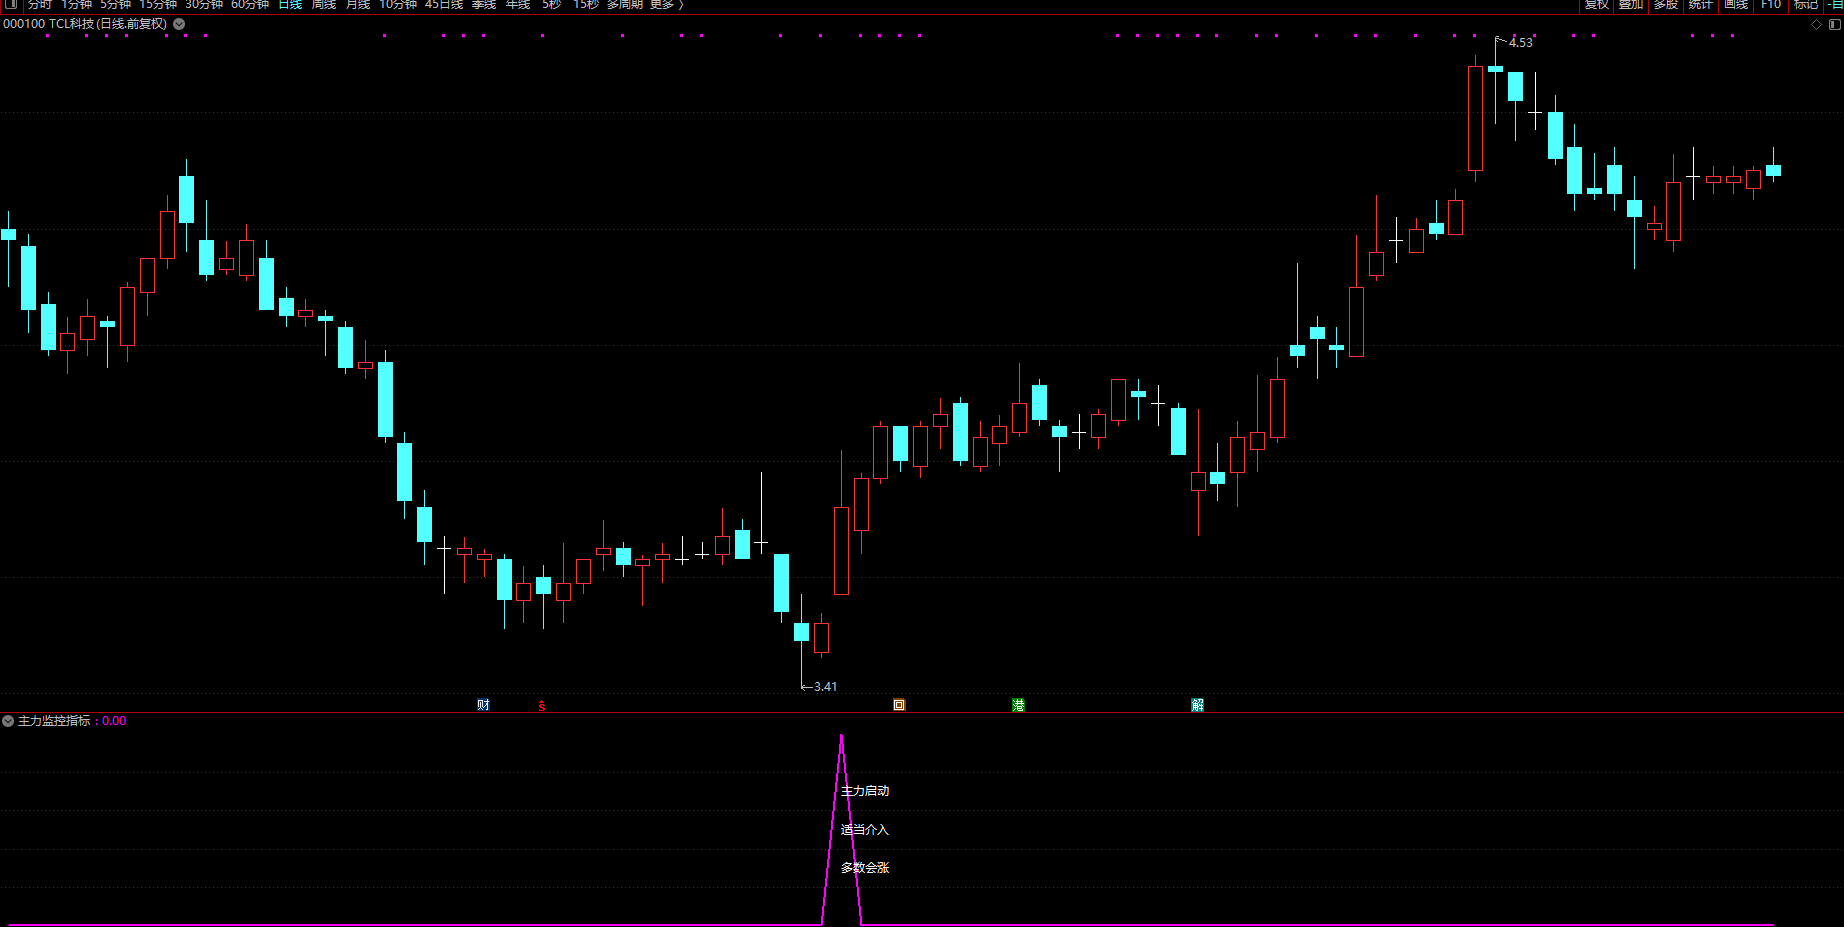Click the orange square event marker
The image size is (1844, 927).
point(899,705)
